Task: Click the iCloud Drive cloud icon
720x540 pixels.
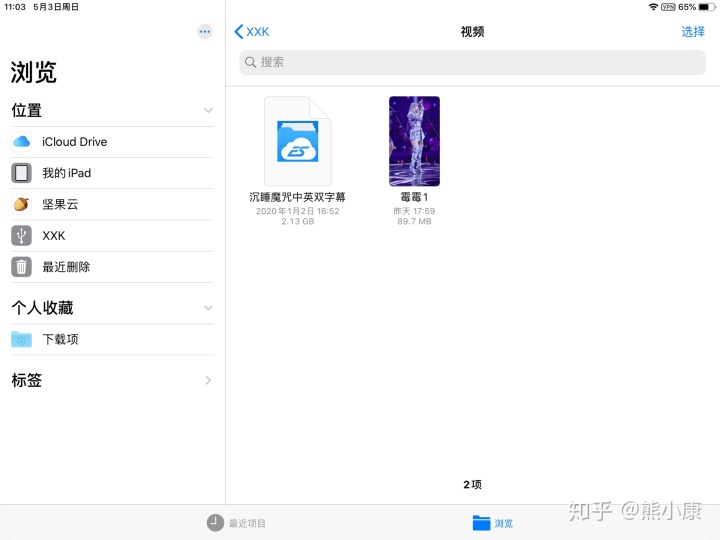Action: point(21,141)
